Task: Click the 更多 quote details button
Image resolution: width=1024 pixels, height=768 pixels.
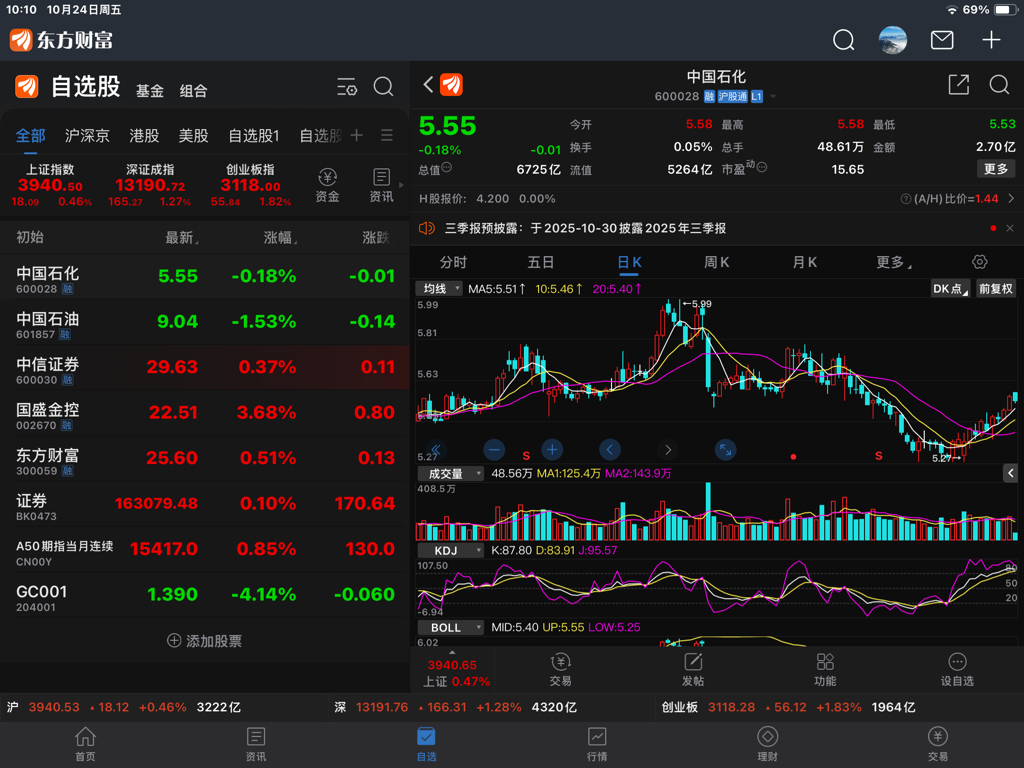Action: point(996,169)
